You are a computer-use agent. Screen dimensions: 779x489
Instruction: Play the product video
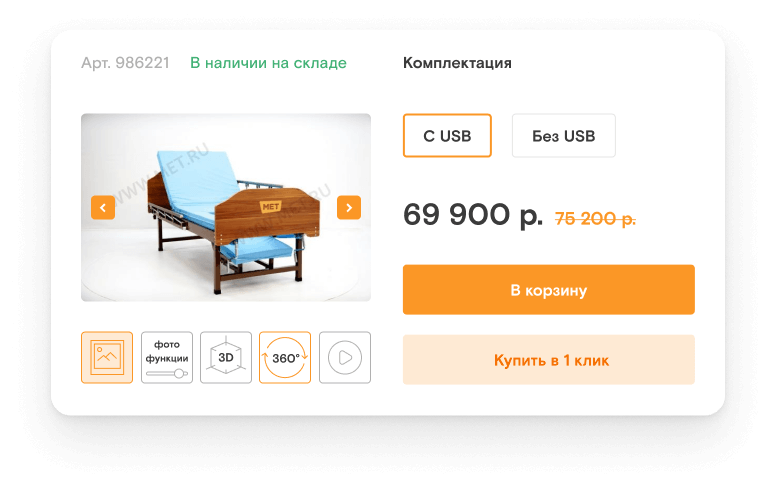345,357
